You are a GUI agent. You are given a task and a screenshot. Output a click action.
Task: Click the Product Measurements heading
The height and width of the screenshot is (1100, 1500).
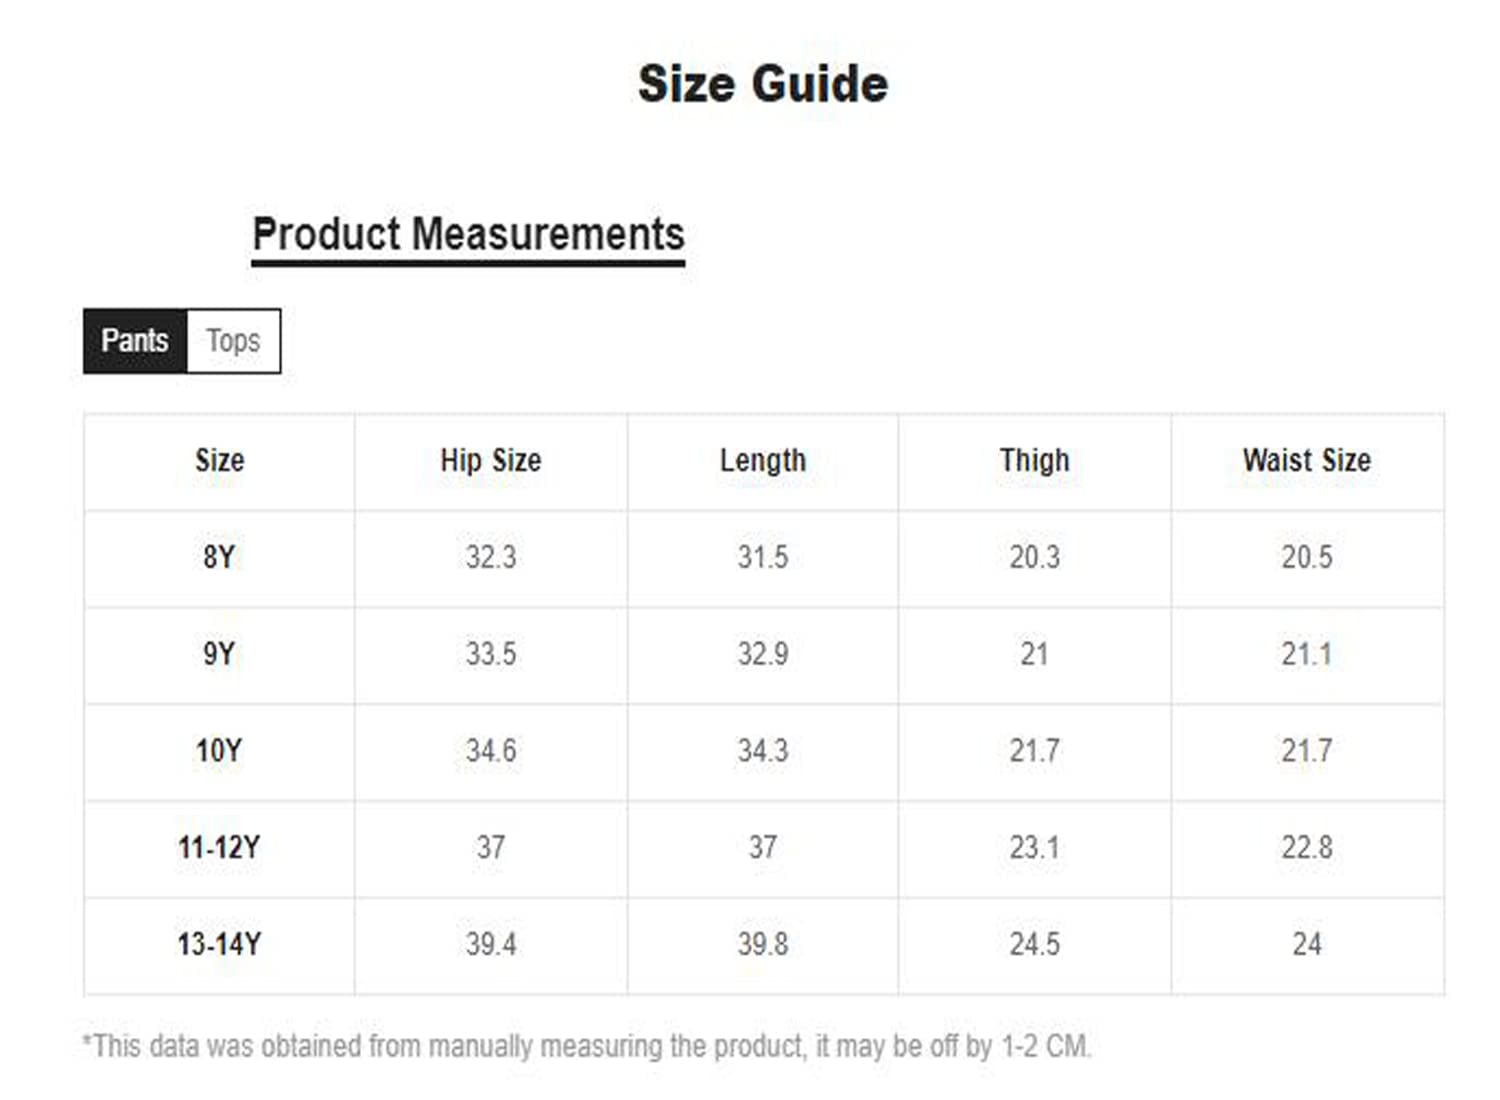tap(468, 235)
